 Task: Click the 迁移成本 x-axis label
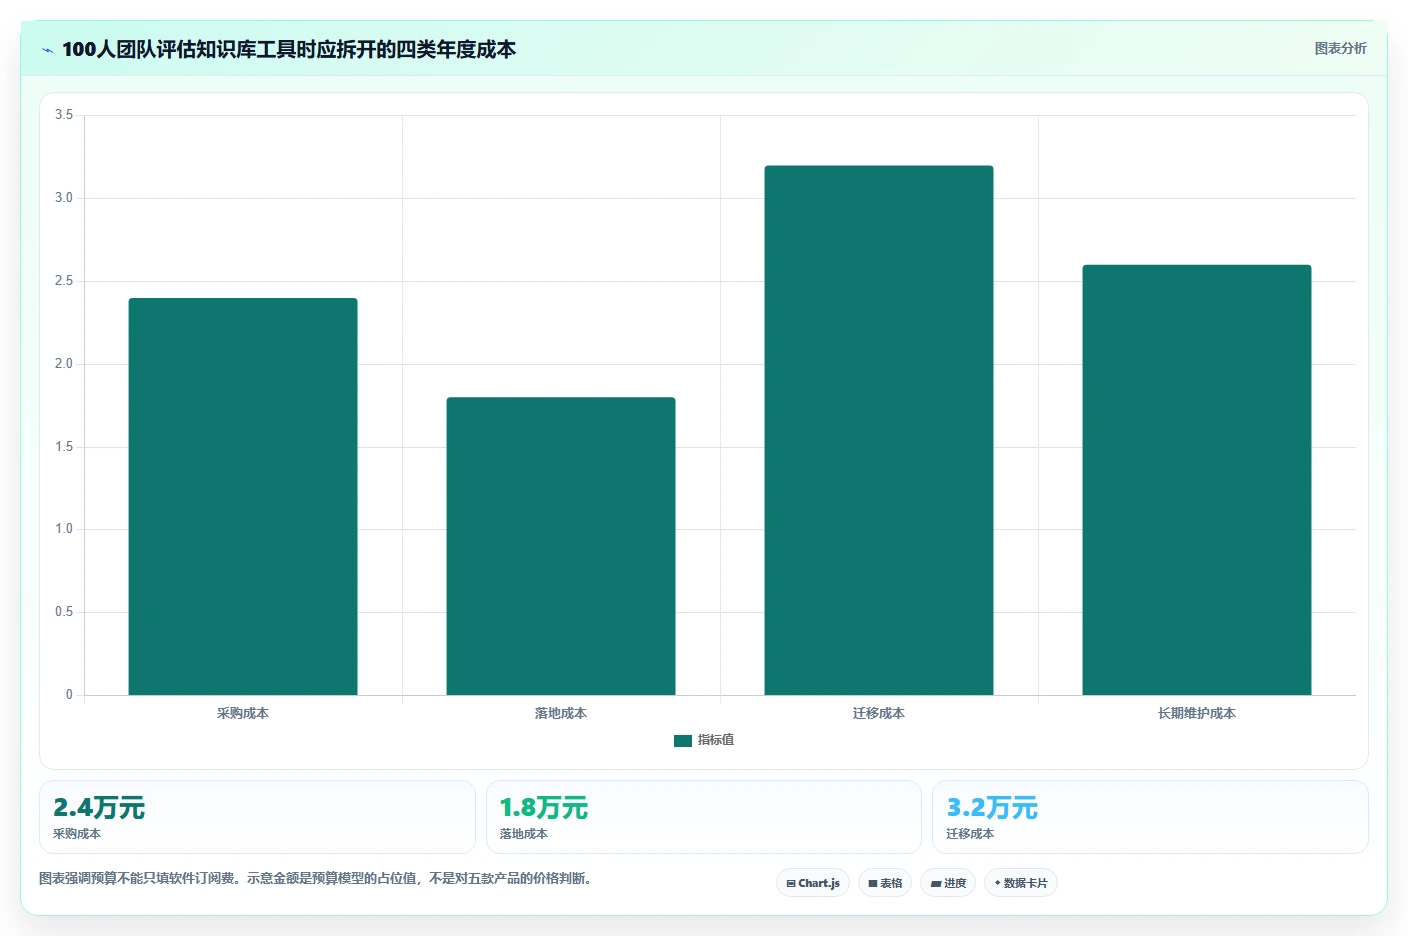point(879,713)
